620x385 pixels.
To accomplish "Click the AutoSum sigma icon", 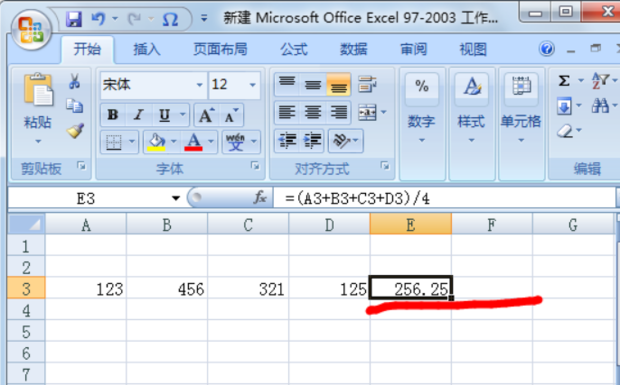I will click(564, 81).
